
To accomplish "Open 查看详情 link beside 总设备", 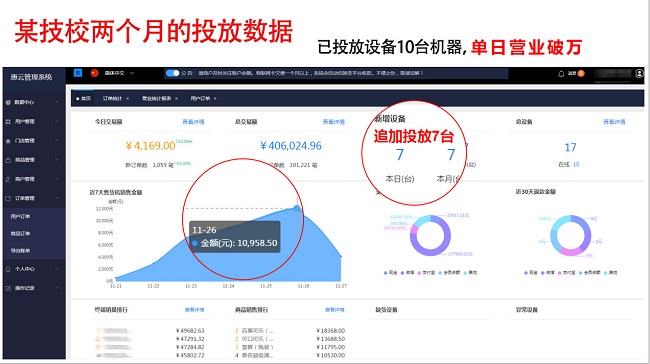I will point(614,122).
